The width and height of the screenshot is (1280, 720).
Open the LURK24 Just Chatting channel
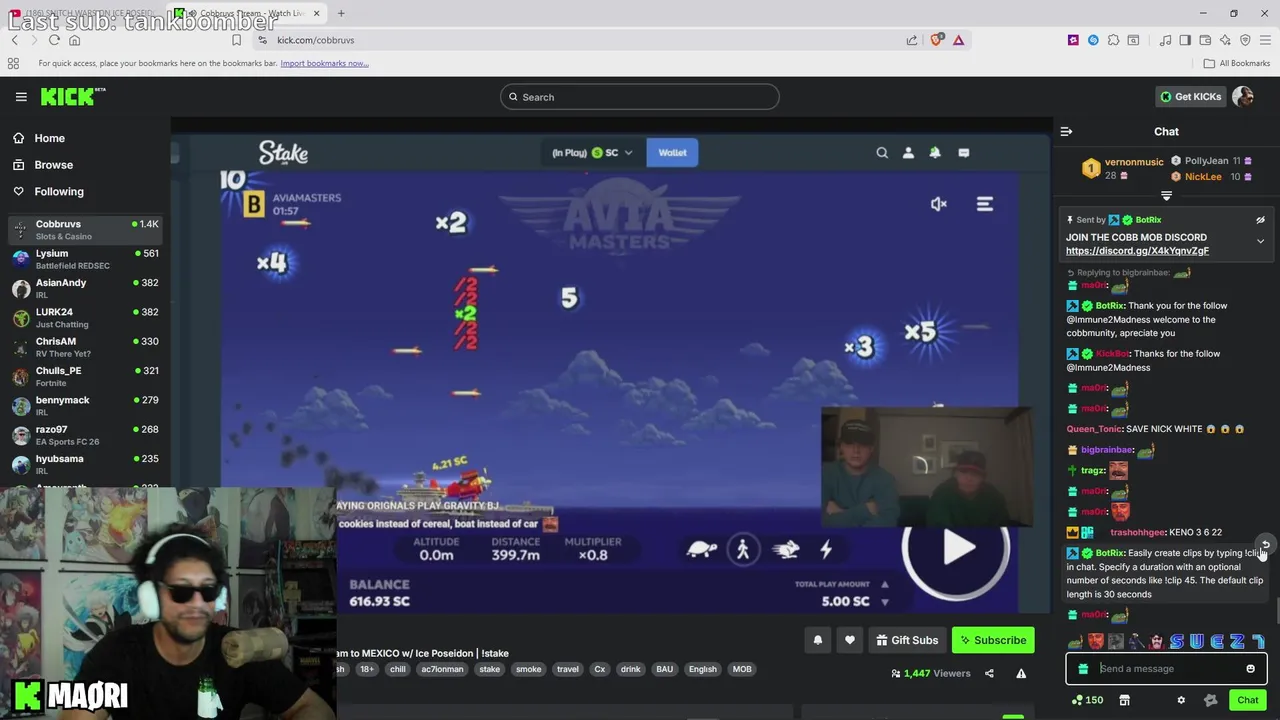[85, 317]
